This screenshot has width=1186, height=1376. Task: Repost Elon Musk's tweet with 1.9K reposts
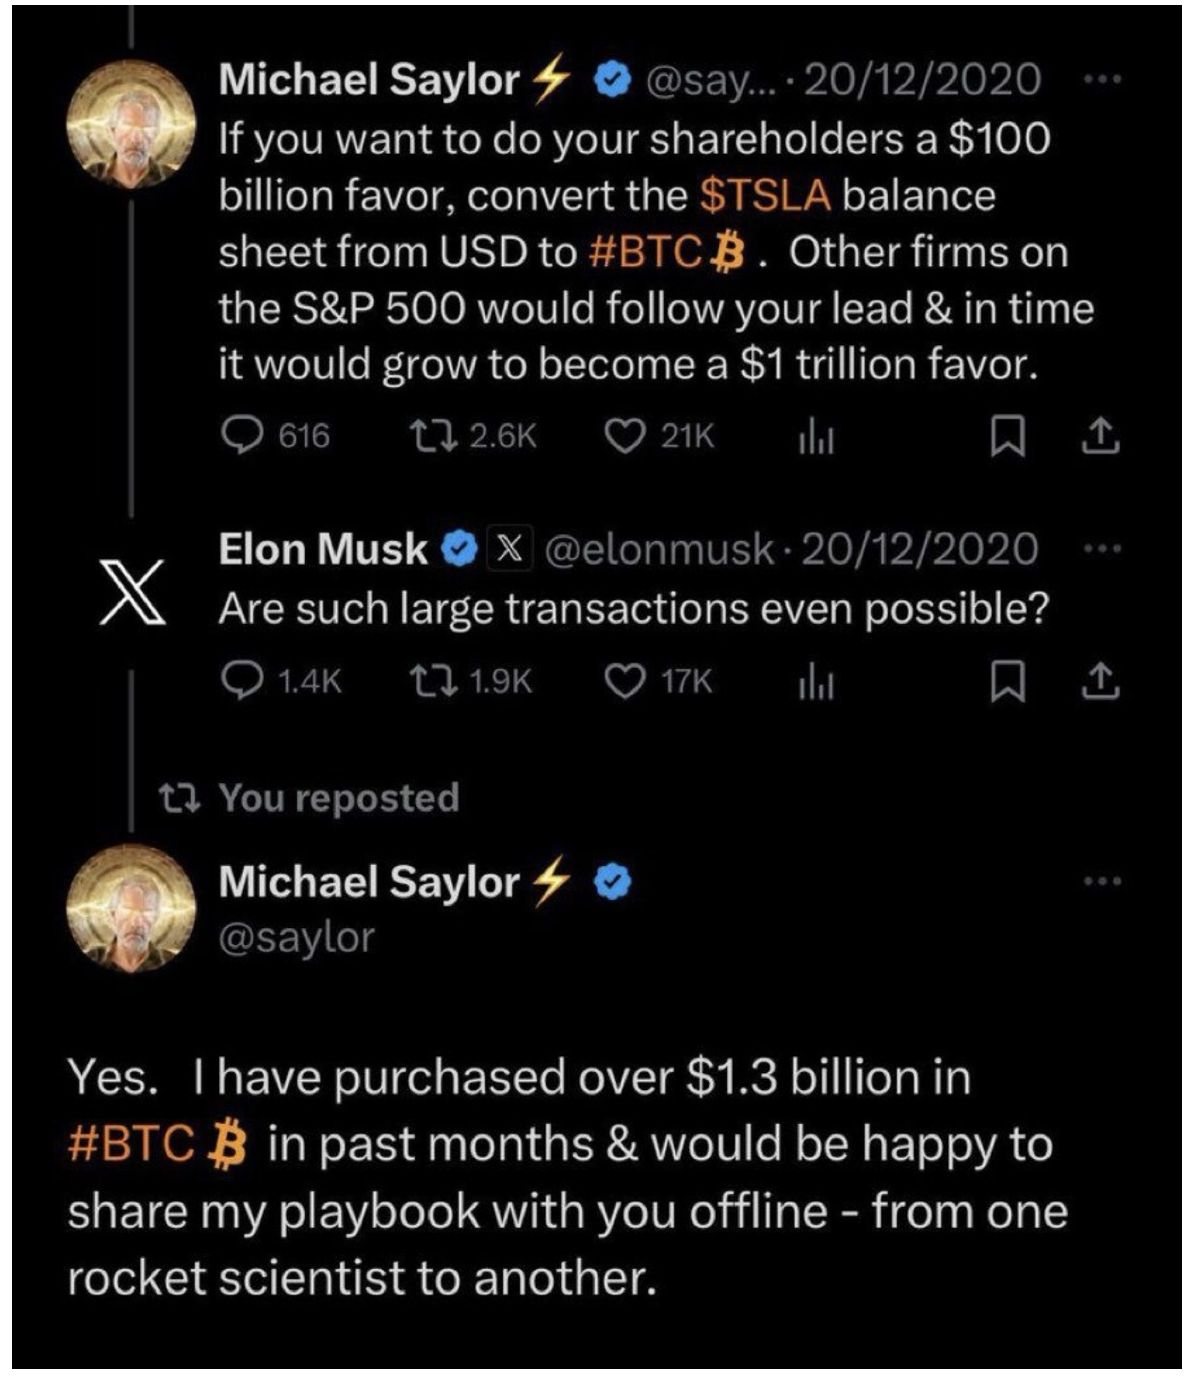434,681
